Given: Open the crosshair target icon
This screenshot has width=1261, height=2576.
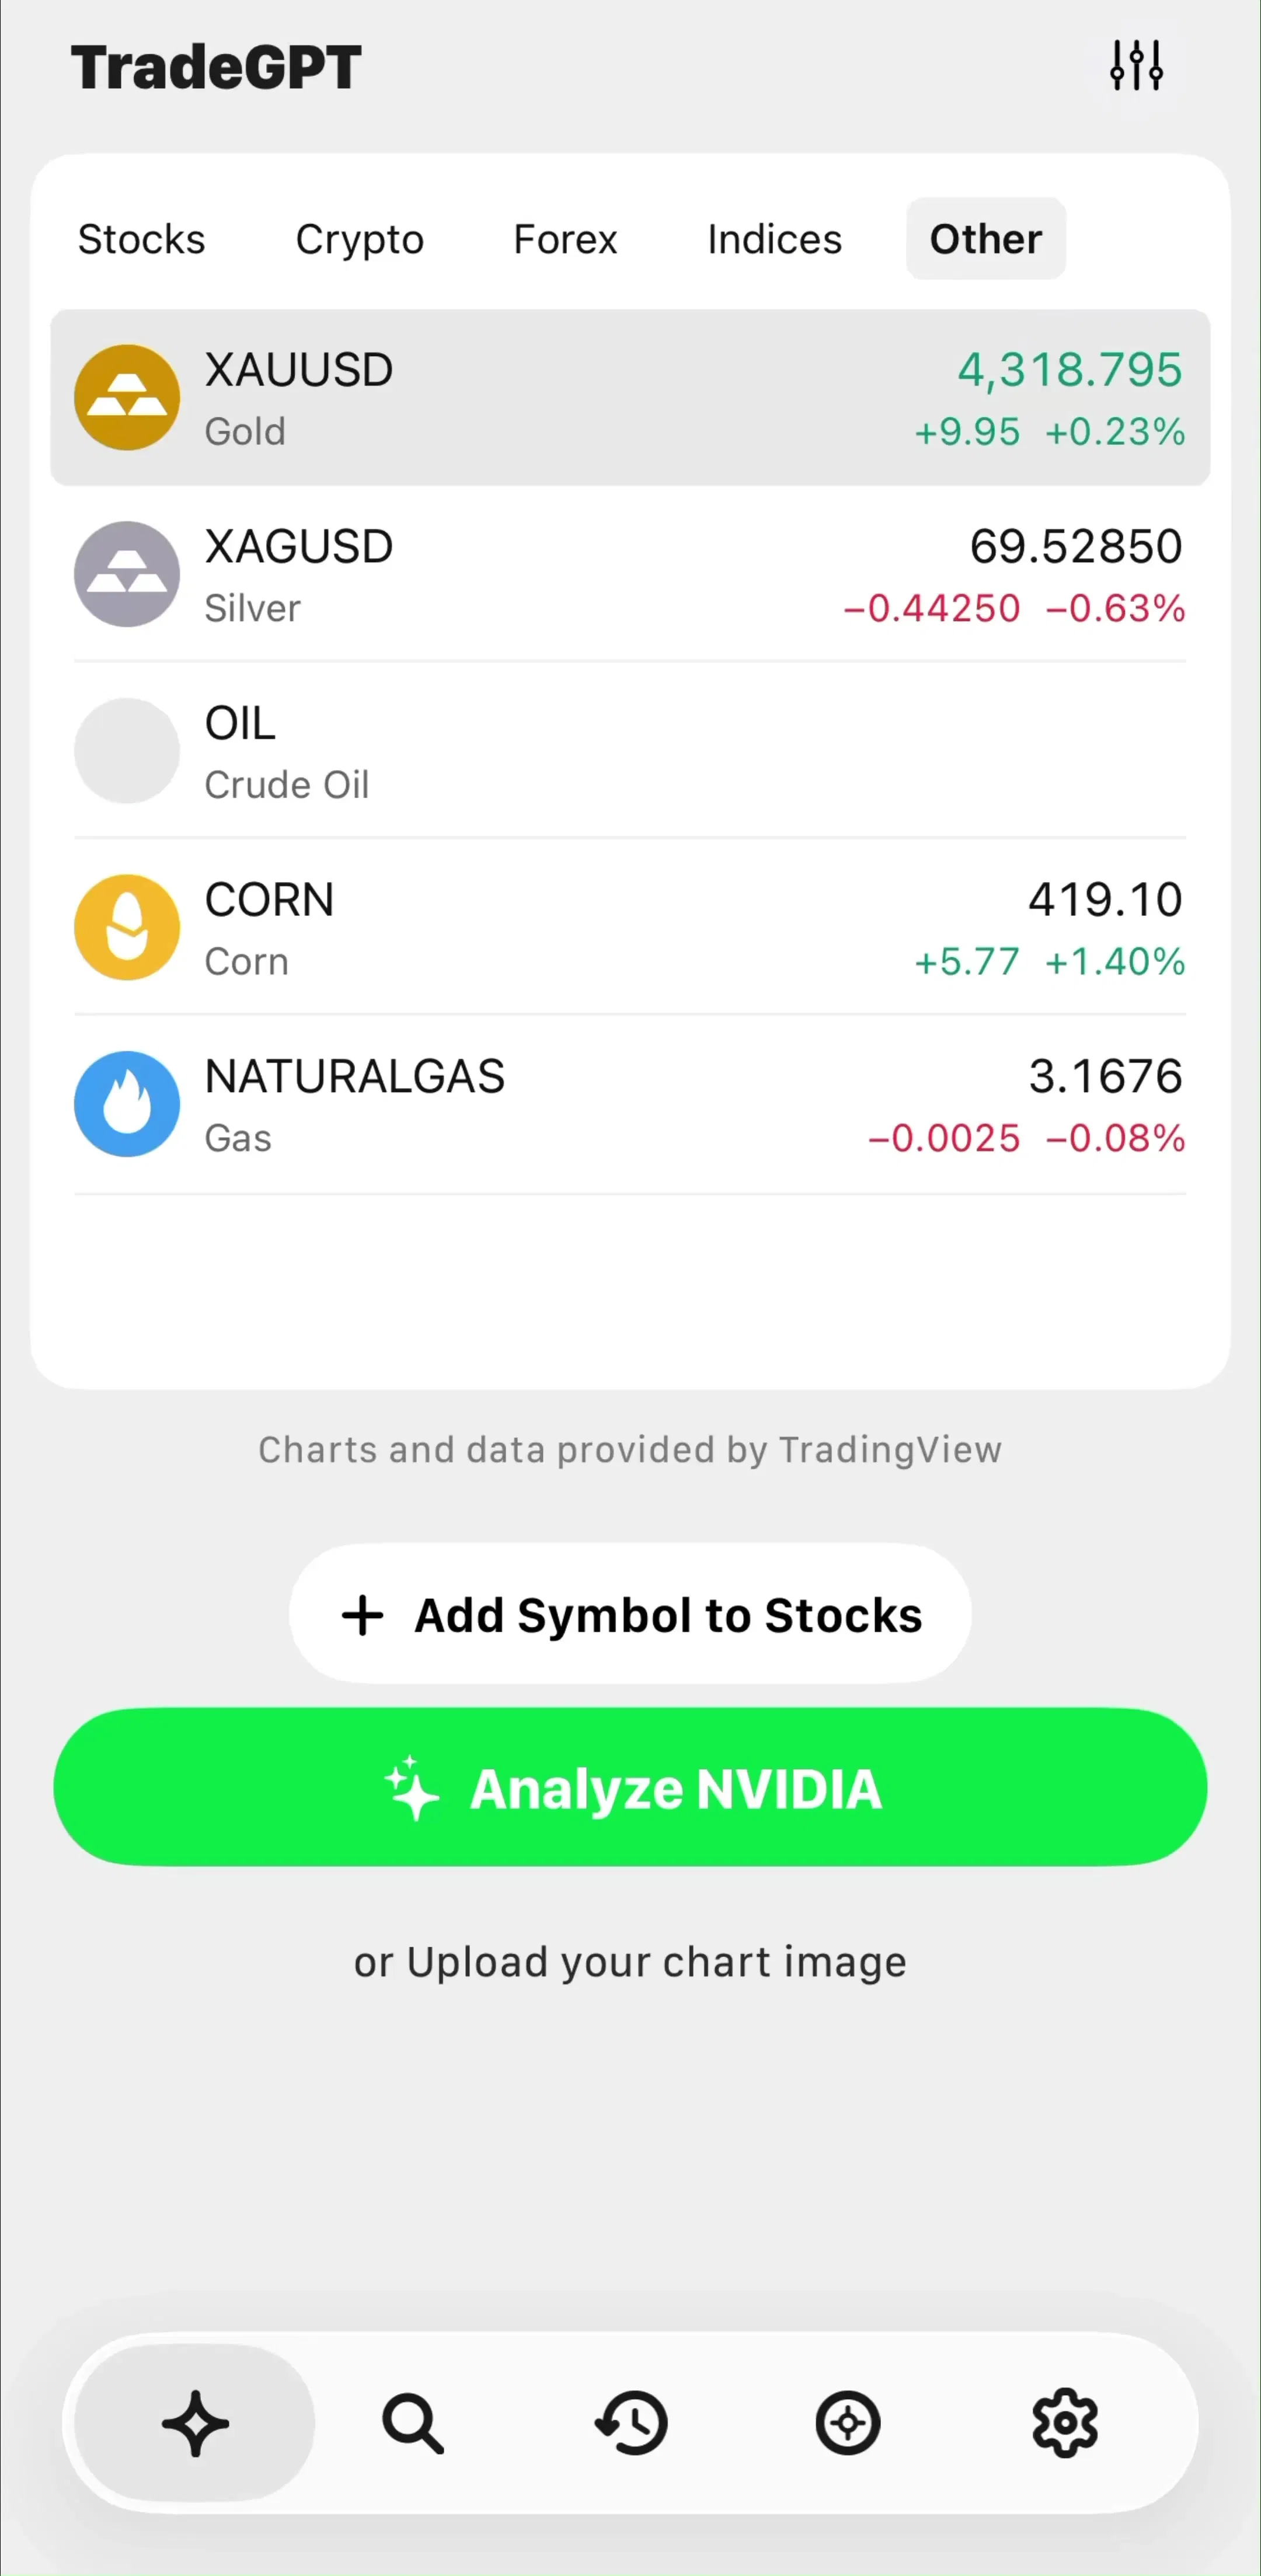Looking at the screenshot, I should tap(848, 2423).
